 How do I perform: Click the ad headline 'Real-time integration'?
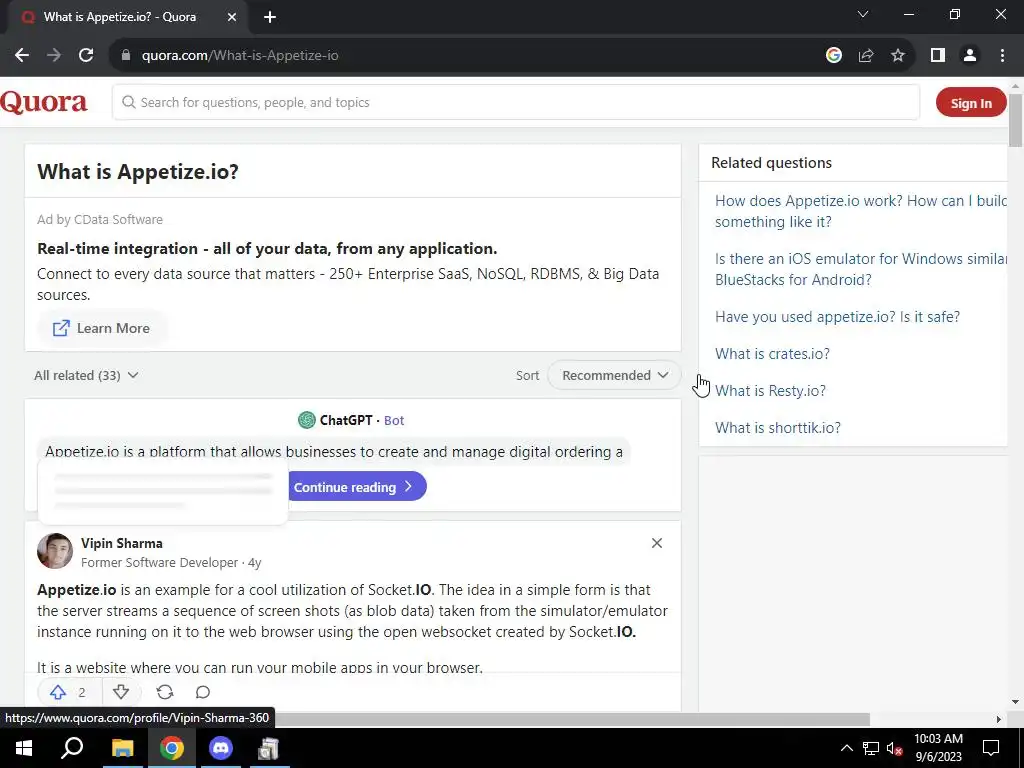[x=267, y=249]
